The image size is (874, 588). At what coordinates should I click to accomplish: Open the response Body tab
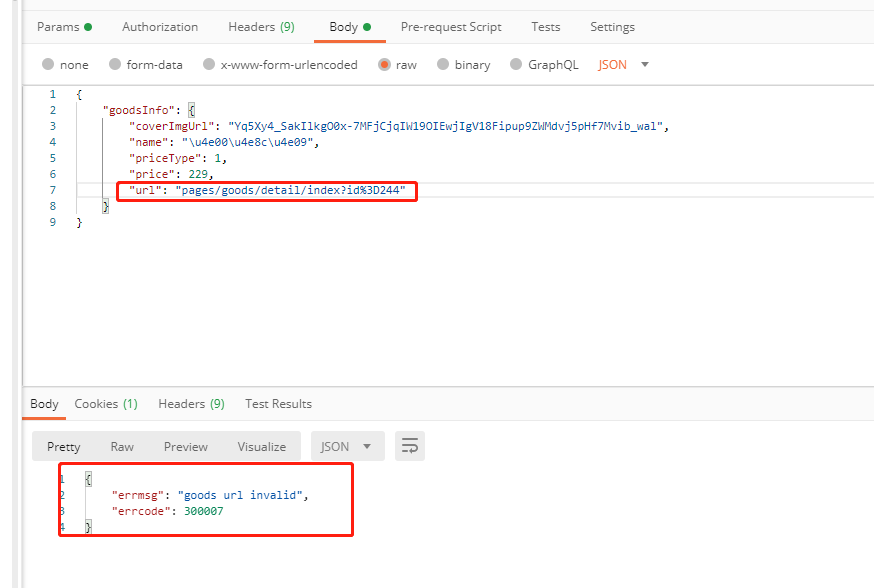(44, 404)
